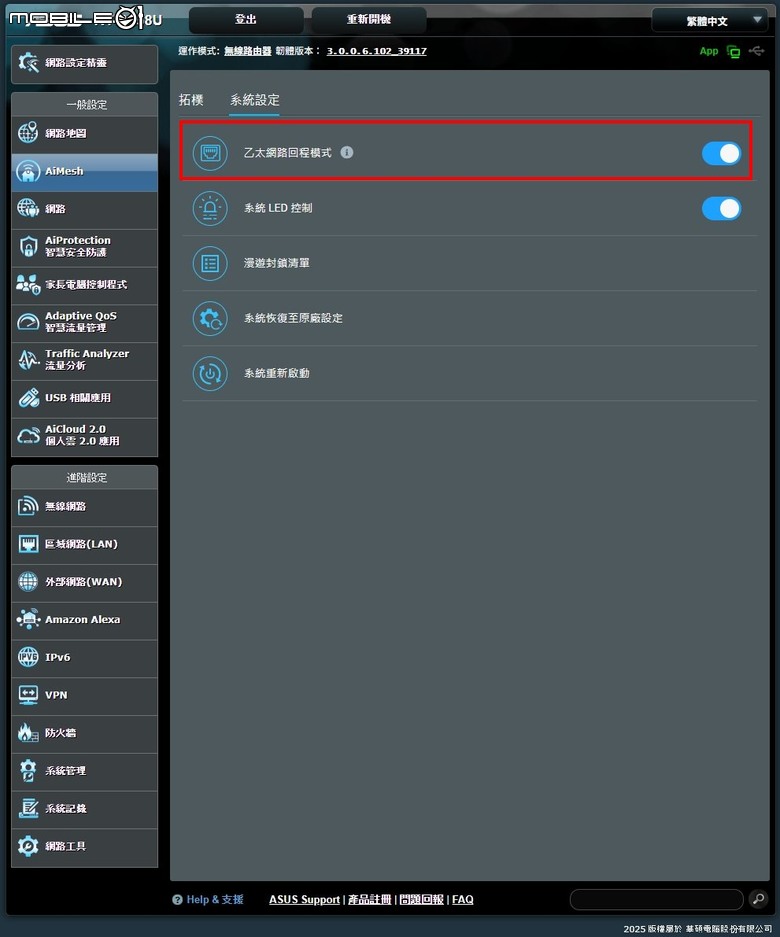Image resolution: width=780 pixels, height=937 pixels.
Task: Open the AiMesh menu item label
Action: [x=65, y=171]
